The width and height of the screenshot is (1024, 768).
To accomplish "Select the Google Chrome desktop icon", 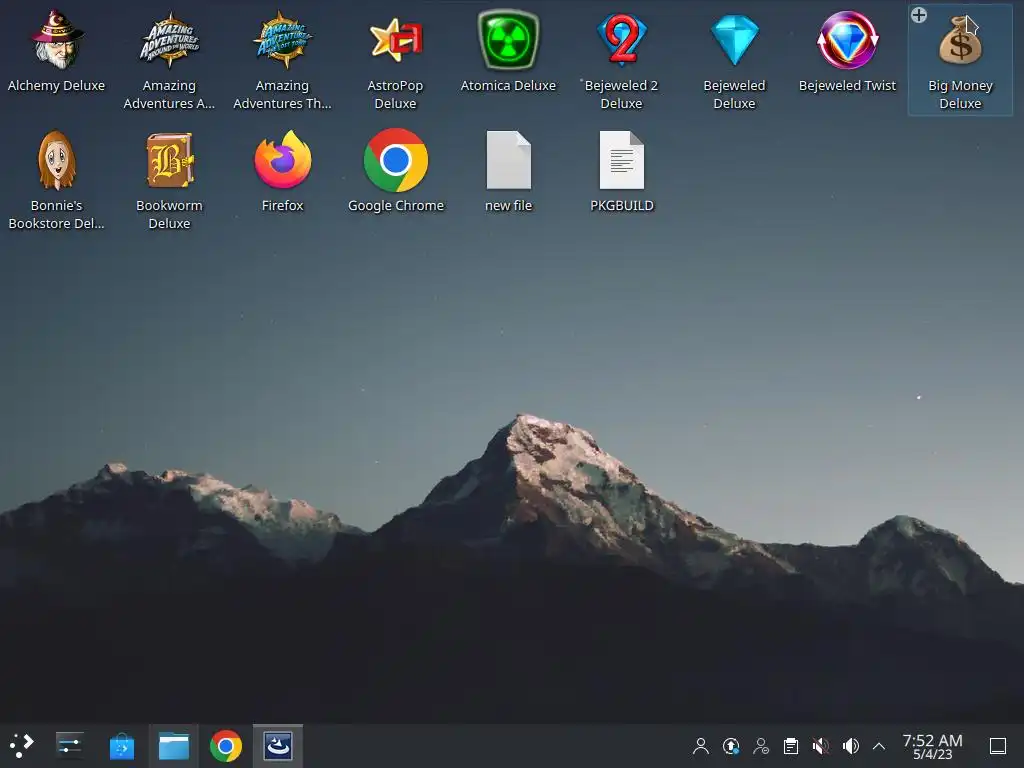I will click(396, 161).
